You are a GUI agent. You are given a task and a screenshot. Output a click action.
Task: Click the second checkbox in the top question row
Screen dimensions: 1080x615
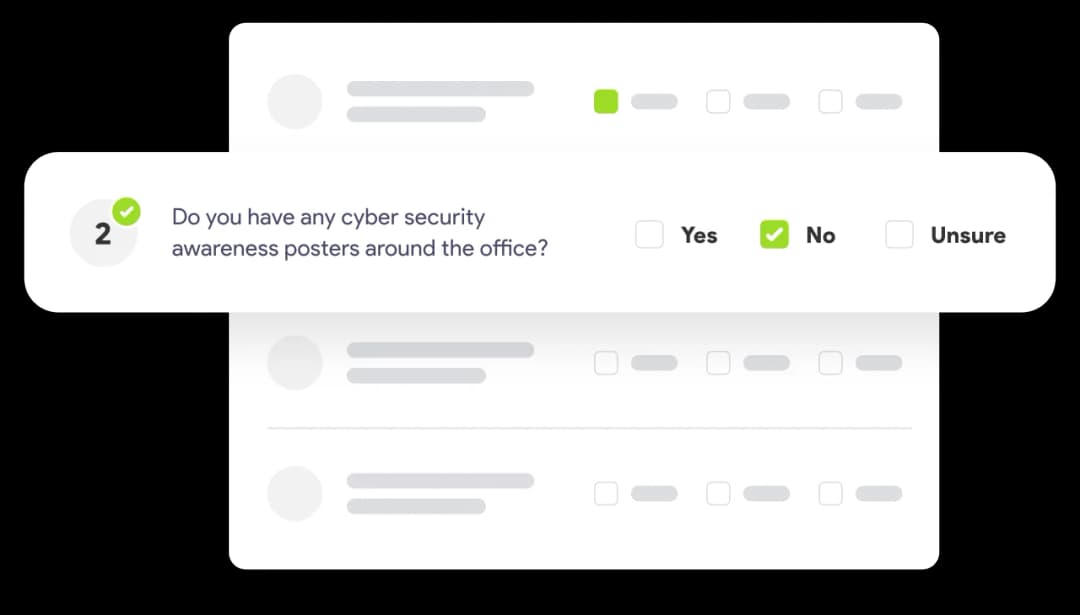[x=718, y=101]
